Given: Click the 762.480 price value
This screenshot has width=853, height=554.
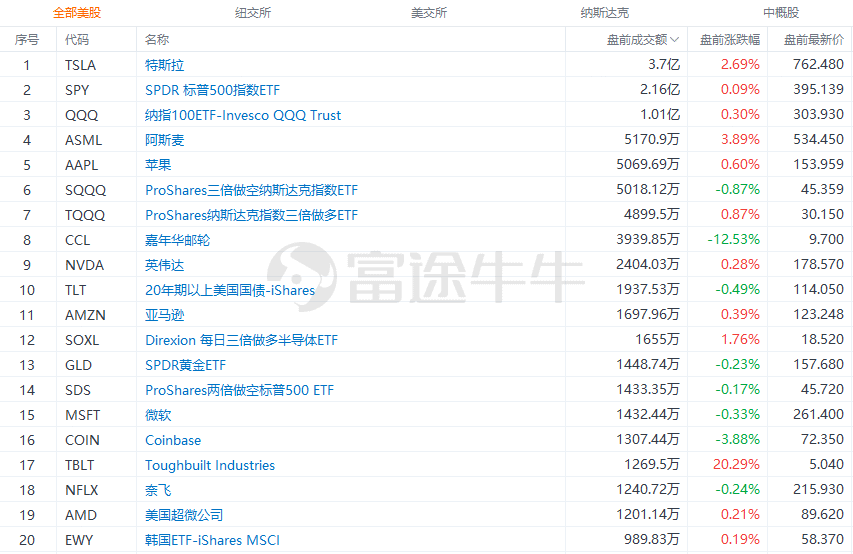Looking at the screenshot, I should point(818,65).
